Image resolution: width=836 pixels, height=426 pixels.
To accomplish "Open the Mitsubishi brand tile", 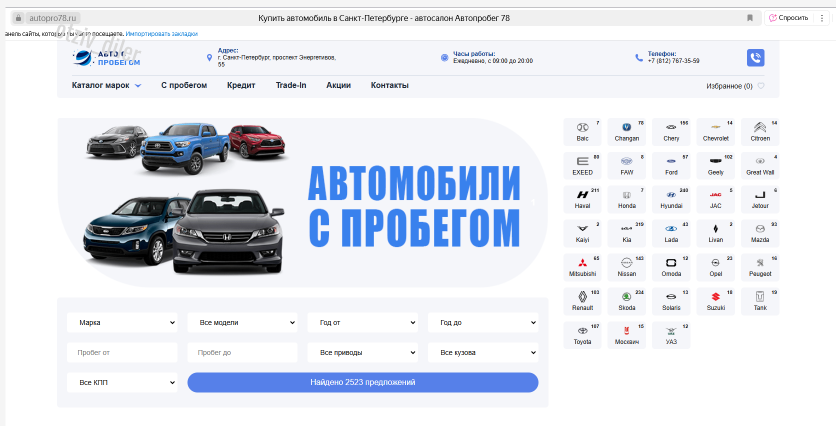I will click(582, 267).
